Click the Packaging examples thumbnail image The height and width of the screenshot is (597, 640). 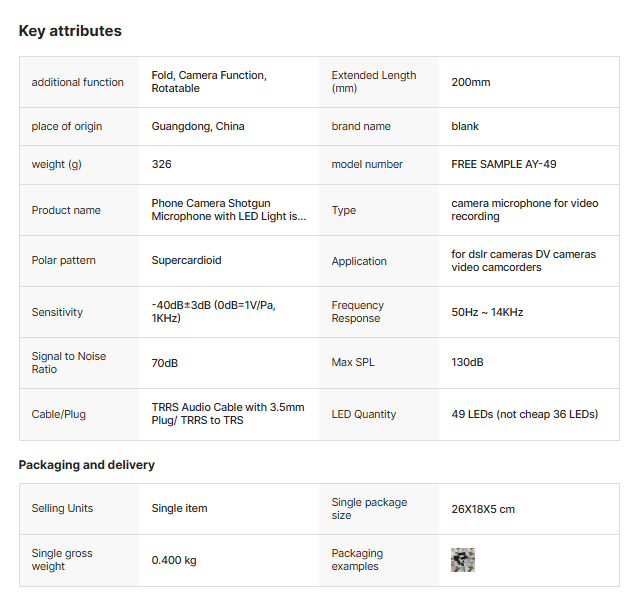463,560
